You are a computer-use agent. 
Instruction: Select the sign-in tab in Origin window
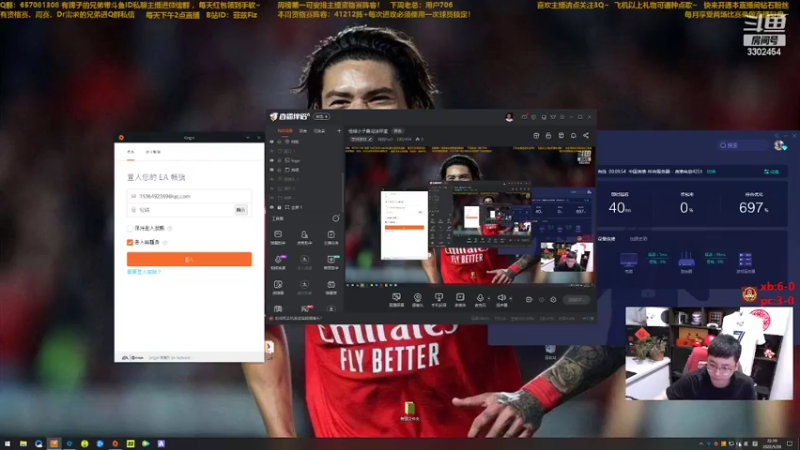pos(131,152)
